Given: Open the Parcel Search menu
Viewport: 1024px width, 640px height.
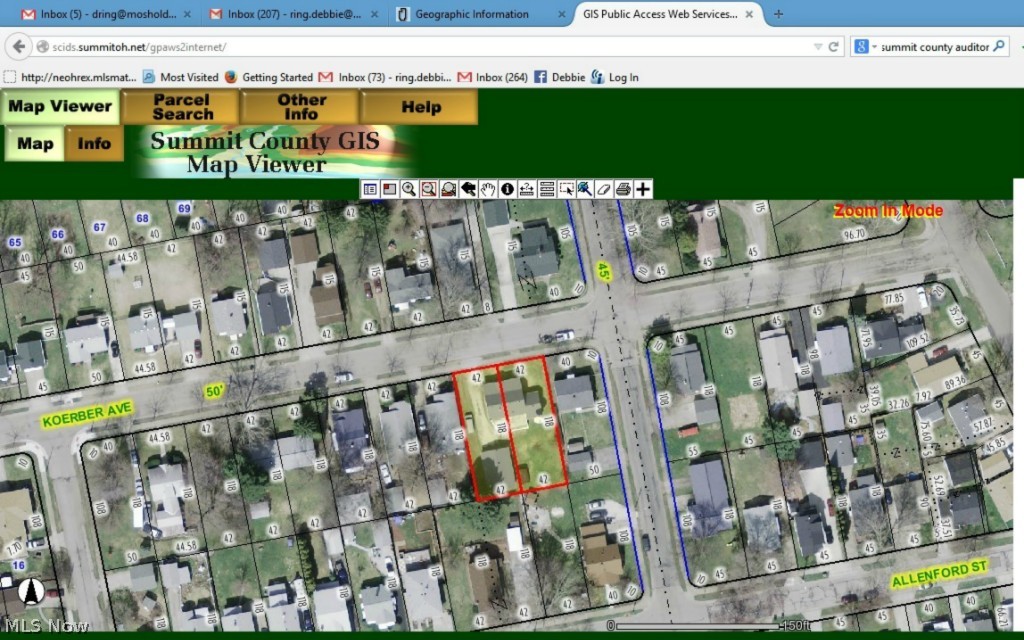Looking at the screenshot, I should tap(181, 107).
